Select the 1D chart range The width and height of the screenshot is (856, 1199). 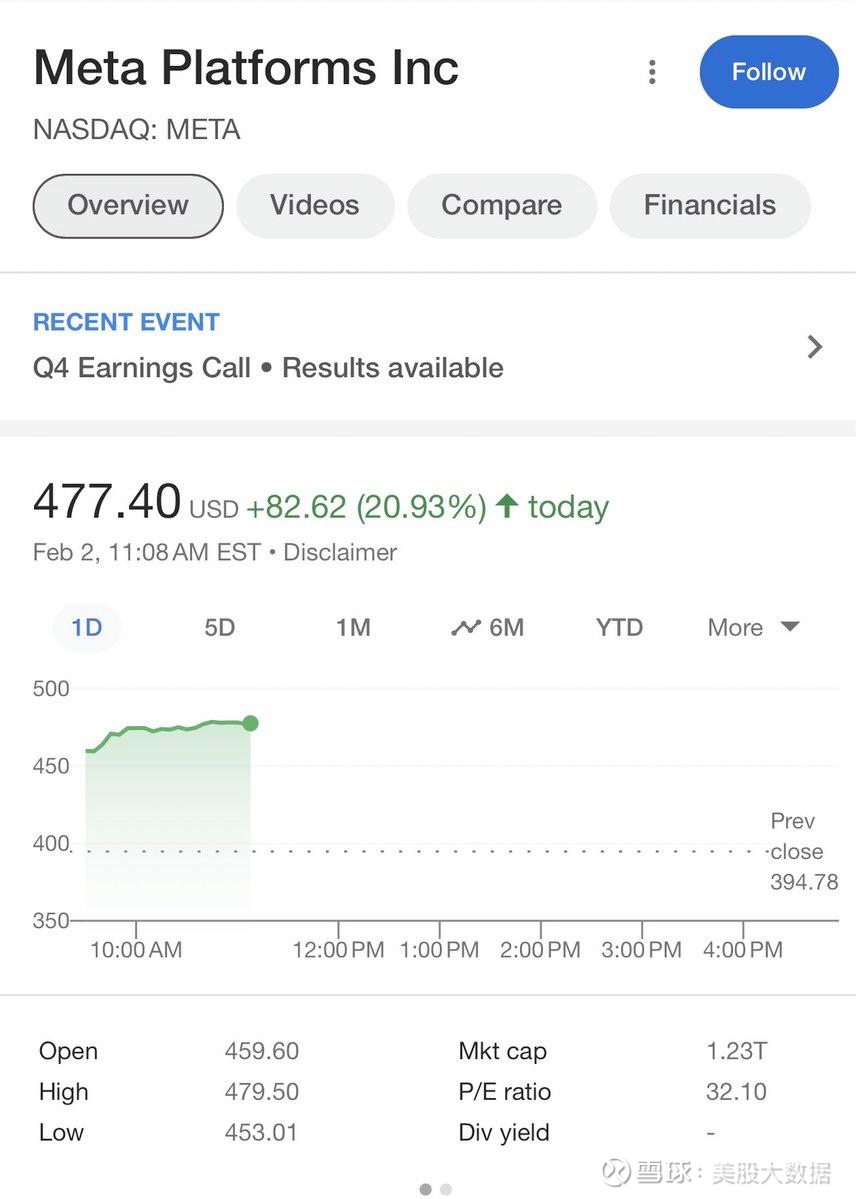(x=86, y=628)
